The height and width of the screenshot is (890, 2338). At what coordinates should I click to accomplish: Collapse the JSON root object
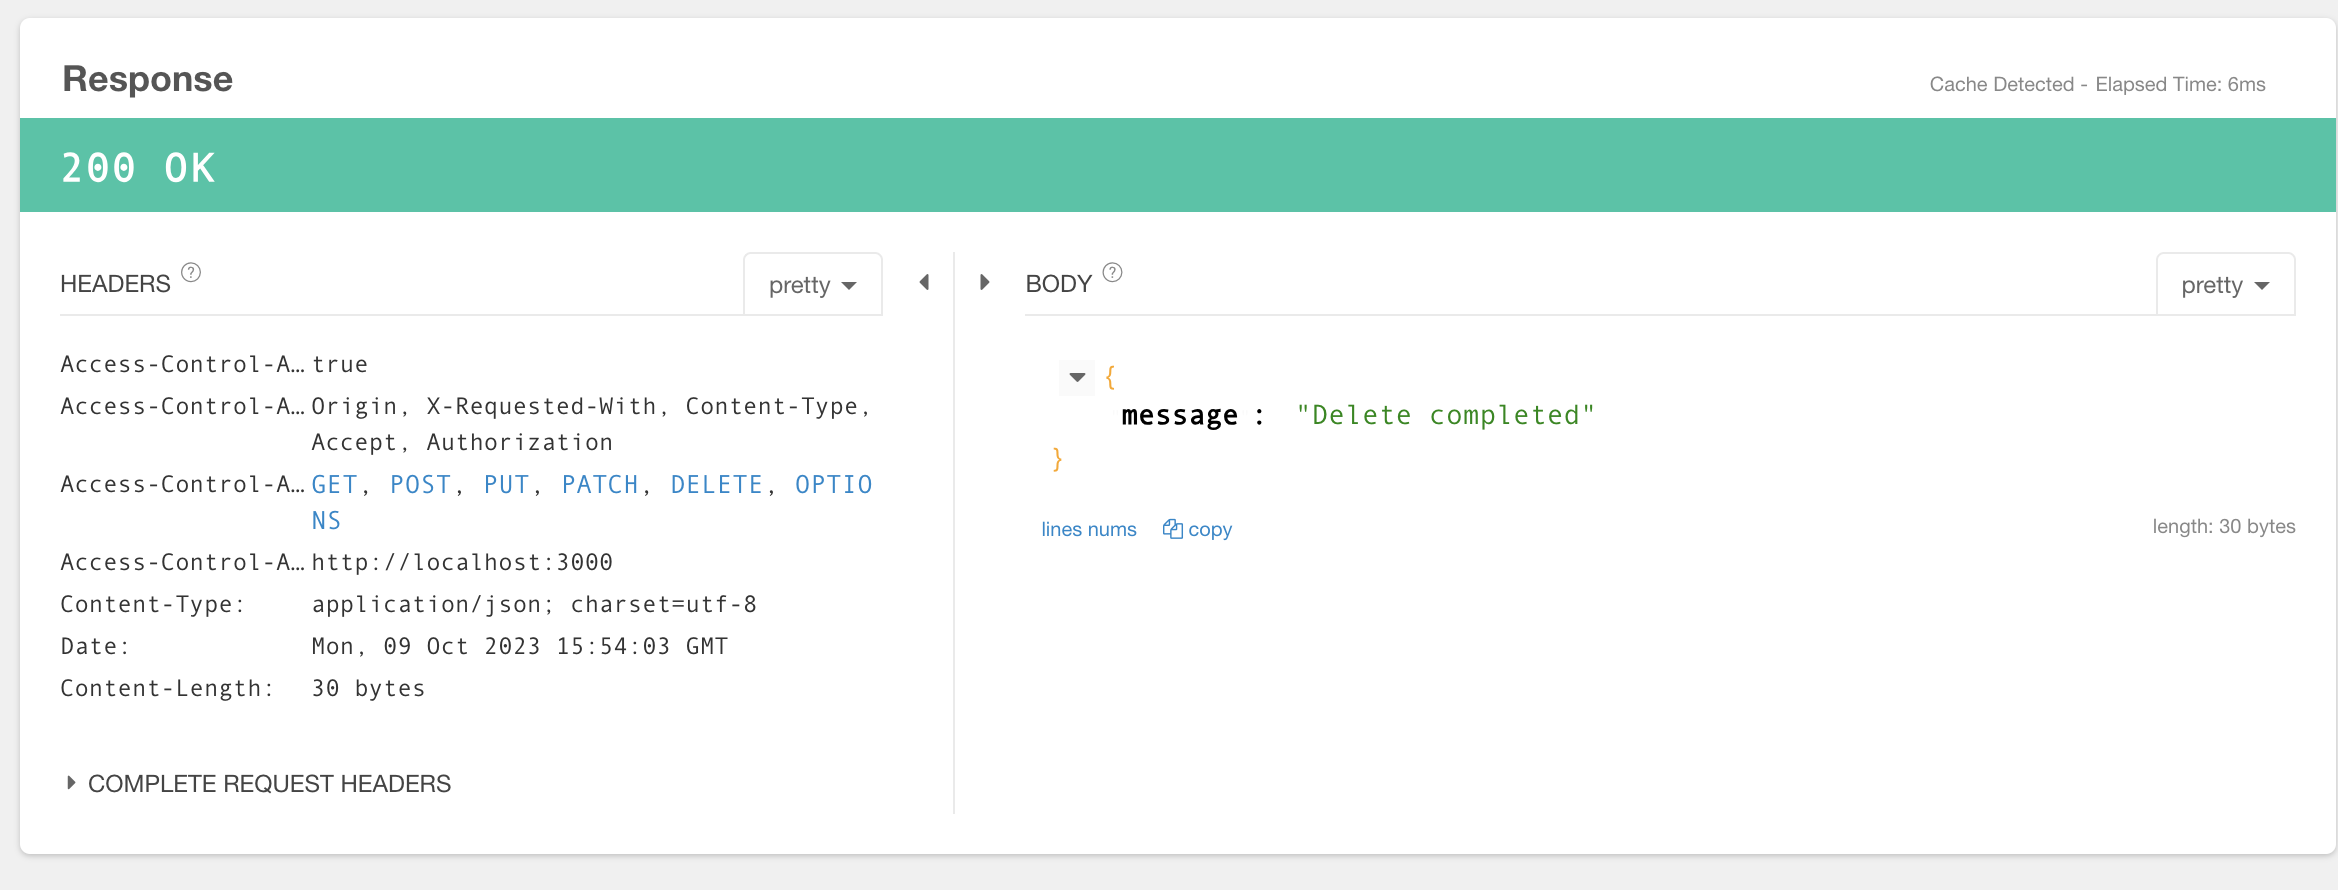tap(1077, 377)
